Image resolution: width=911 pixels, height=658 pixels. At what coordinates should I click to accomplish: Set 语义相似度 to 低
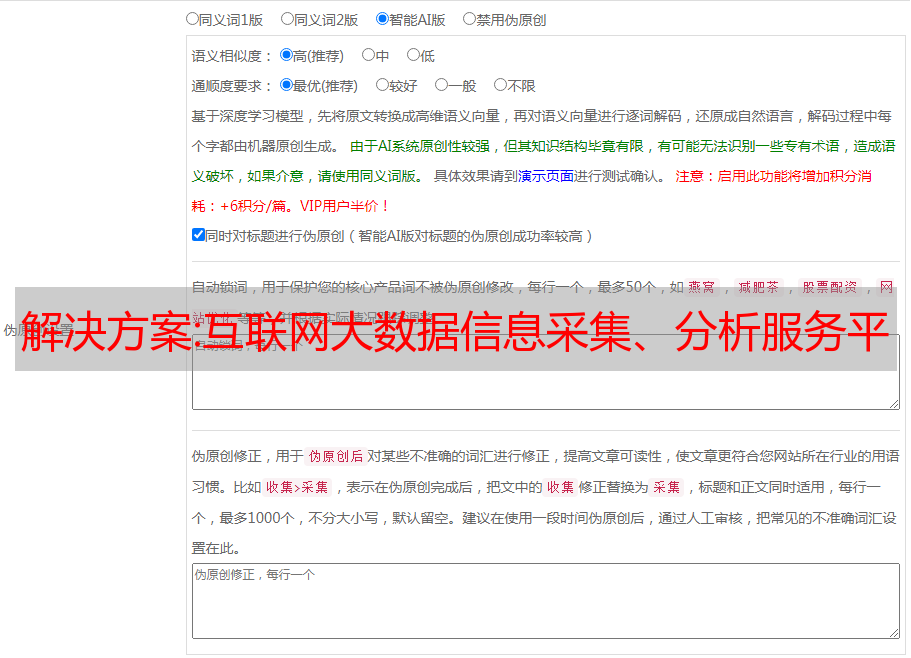click(413, 55)
